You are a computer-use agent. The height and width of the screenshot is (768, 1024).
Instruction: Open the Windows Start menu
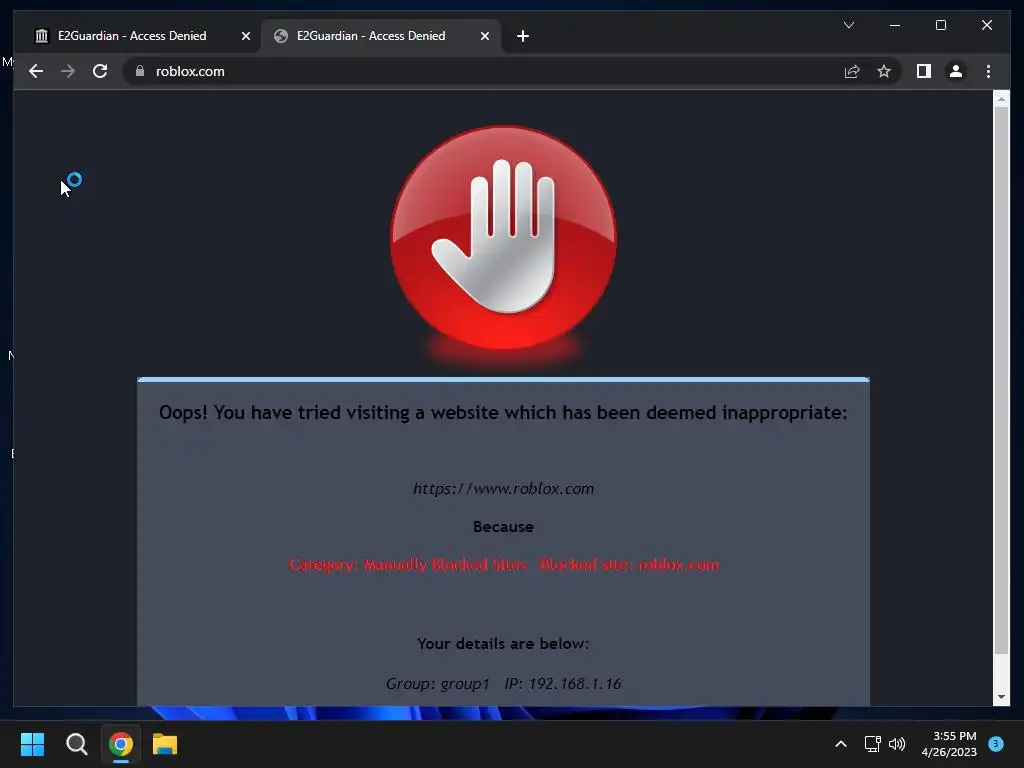(32, 744)
